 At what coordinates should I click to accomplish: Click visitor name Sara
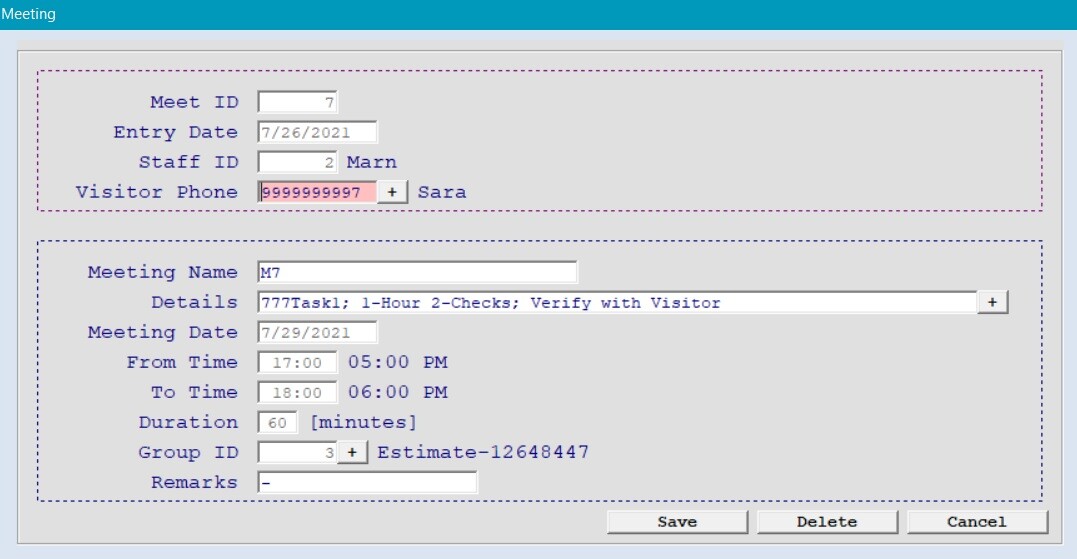point(442,192)
